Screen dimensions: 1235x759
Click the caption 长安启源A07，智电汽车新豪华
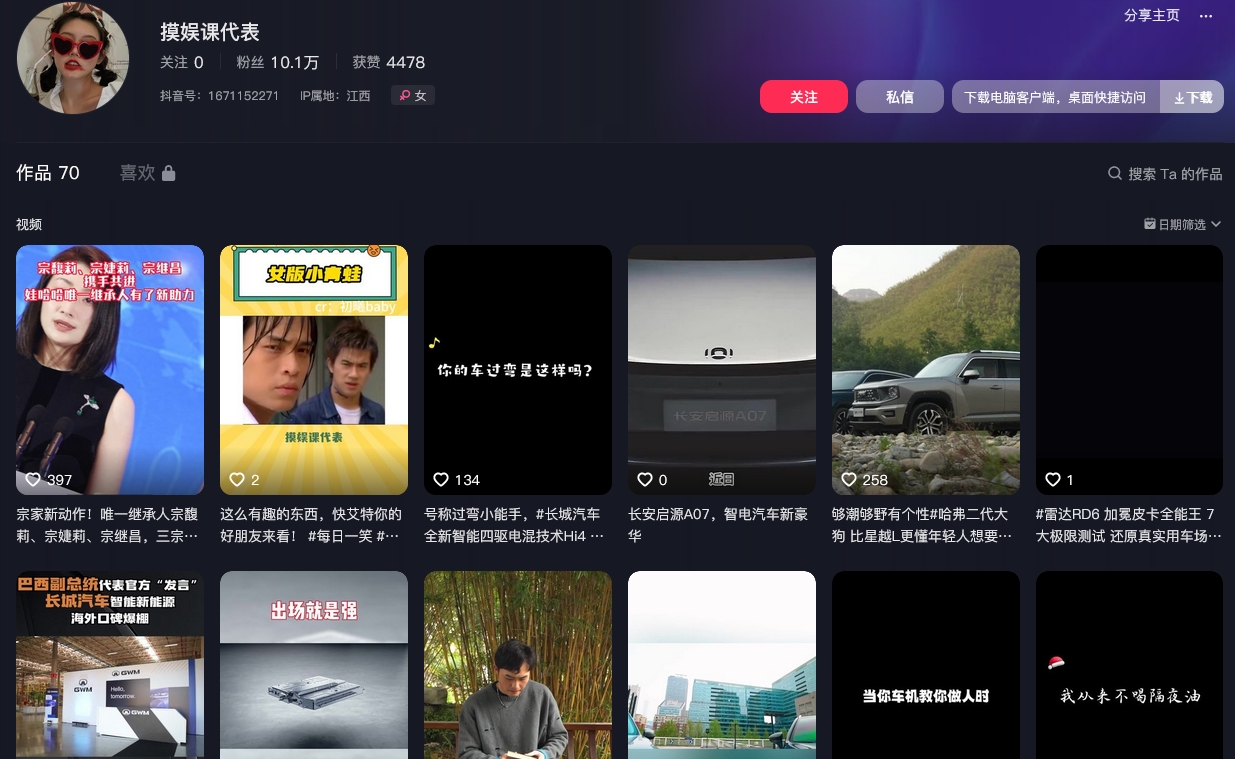point(722,525)
